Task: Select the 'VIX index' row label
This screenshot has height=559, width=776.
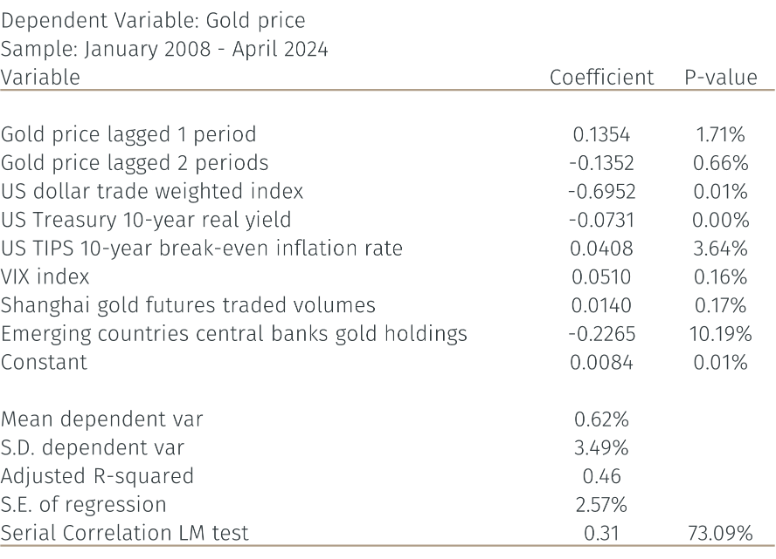Action: [45, 276]
